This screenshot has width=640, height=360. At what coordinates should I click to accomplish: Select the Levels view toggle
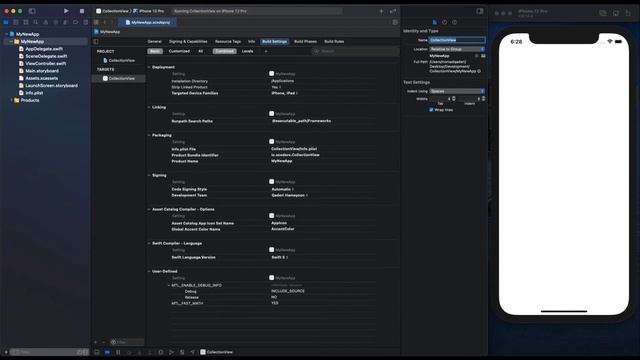[247, 51]
